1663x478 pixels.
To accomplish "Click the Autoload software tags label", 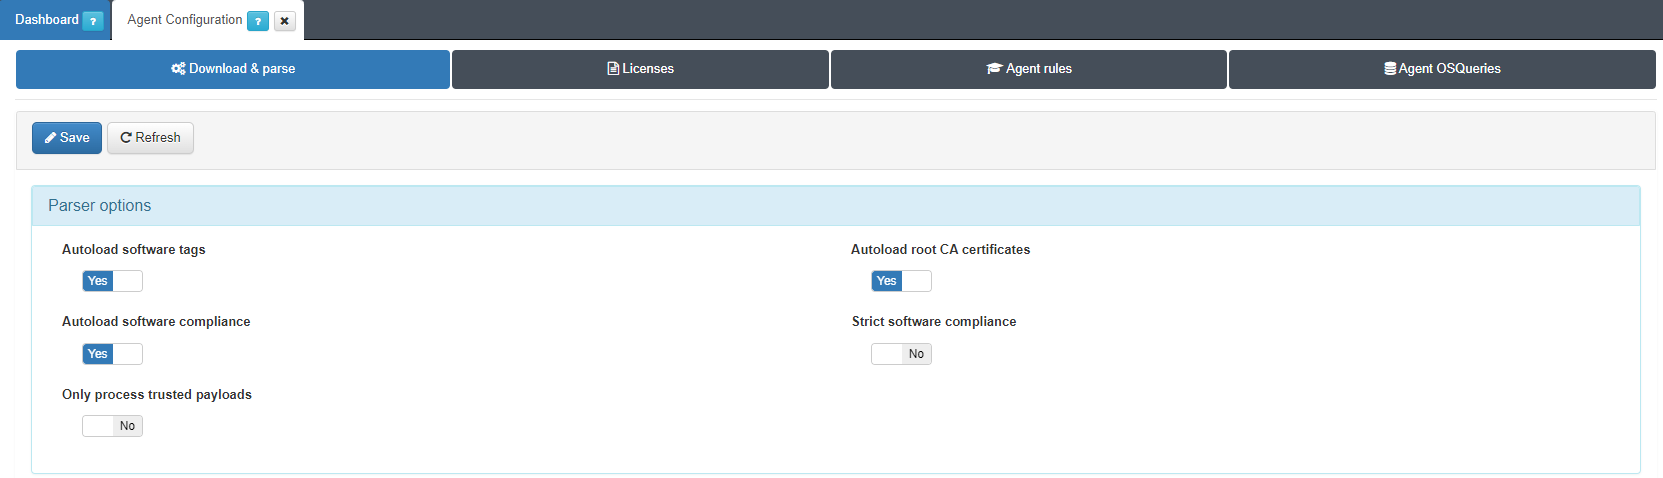I will click(133, 250).
